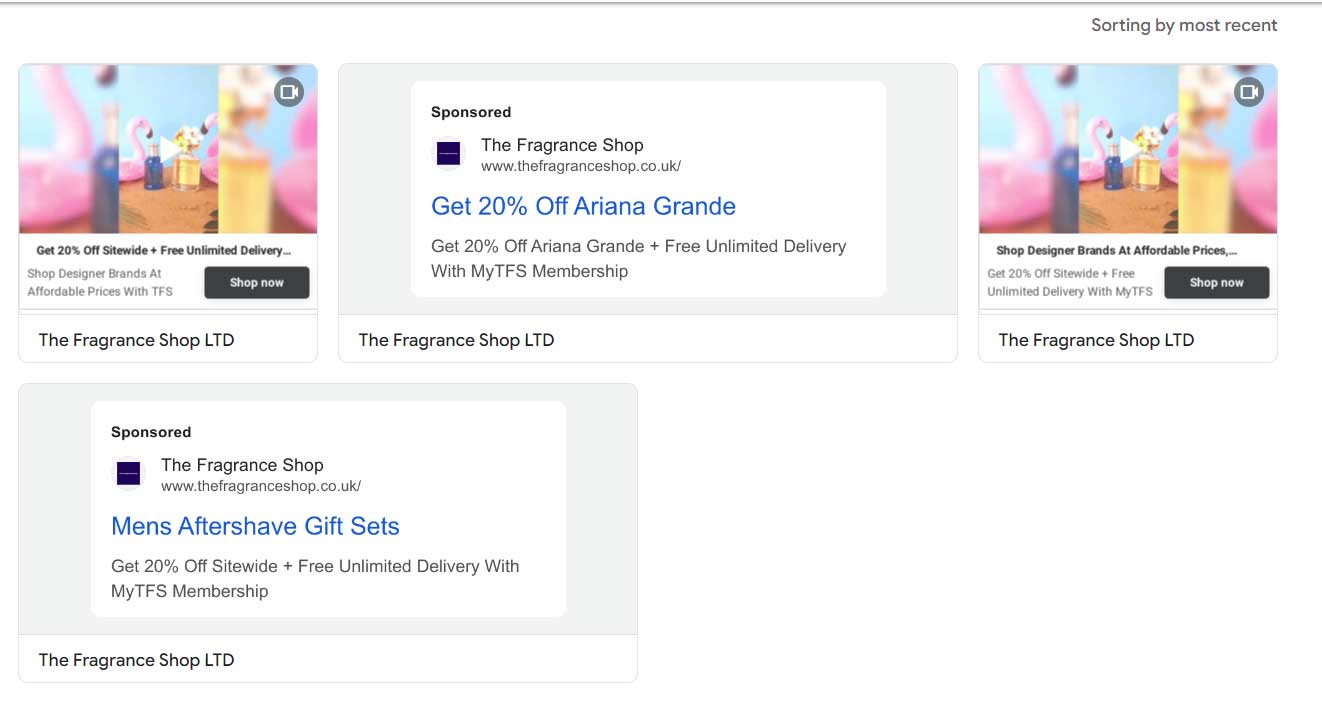Play the video in the 'Shop Designer Brands' headline ad
Image resolution: width=1322 pixels, height=707 pixels.
click(x=1129, y=148)
